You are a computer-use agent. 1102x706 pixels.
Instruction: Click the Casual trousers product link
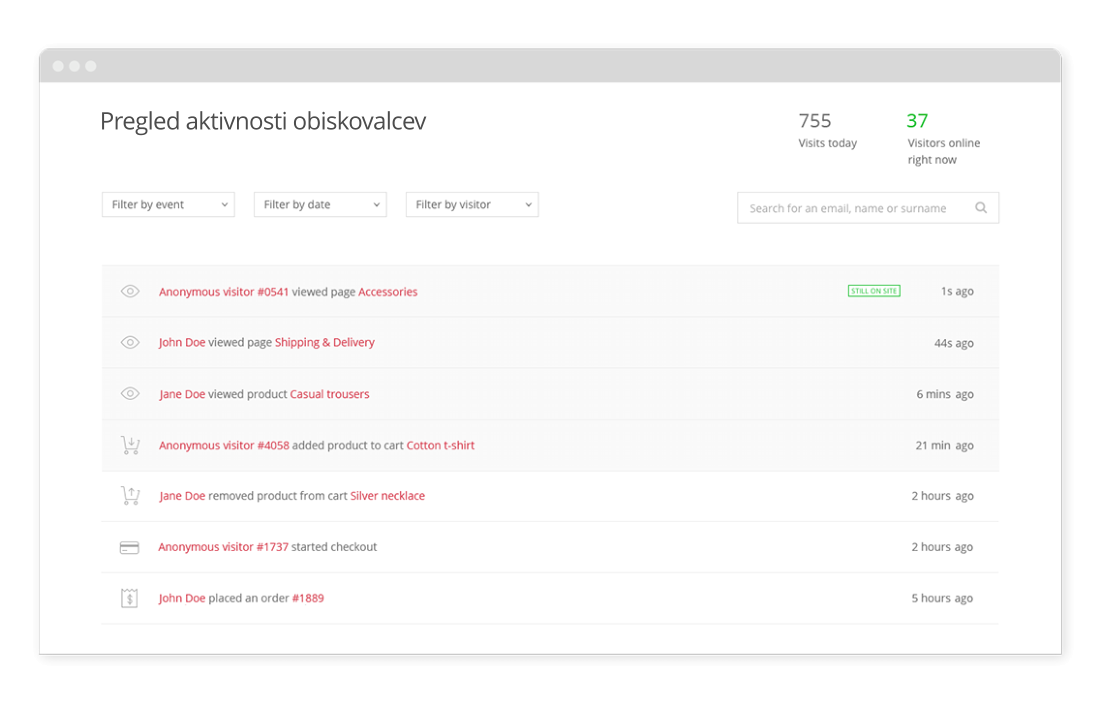[329, 394]
